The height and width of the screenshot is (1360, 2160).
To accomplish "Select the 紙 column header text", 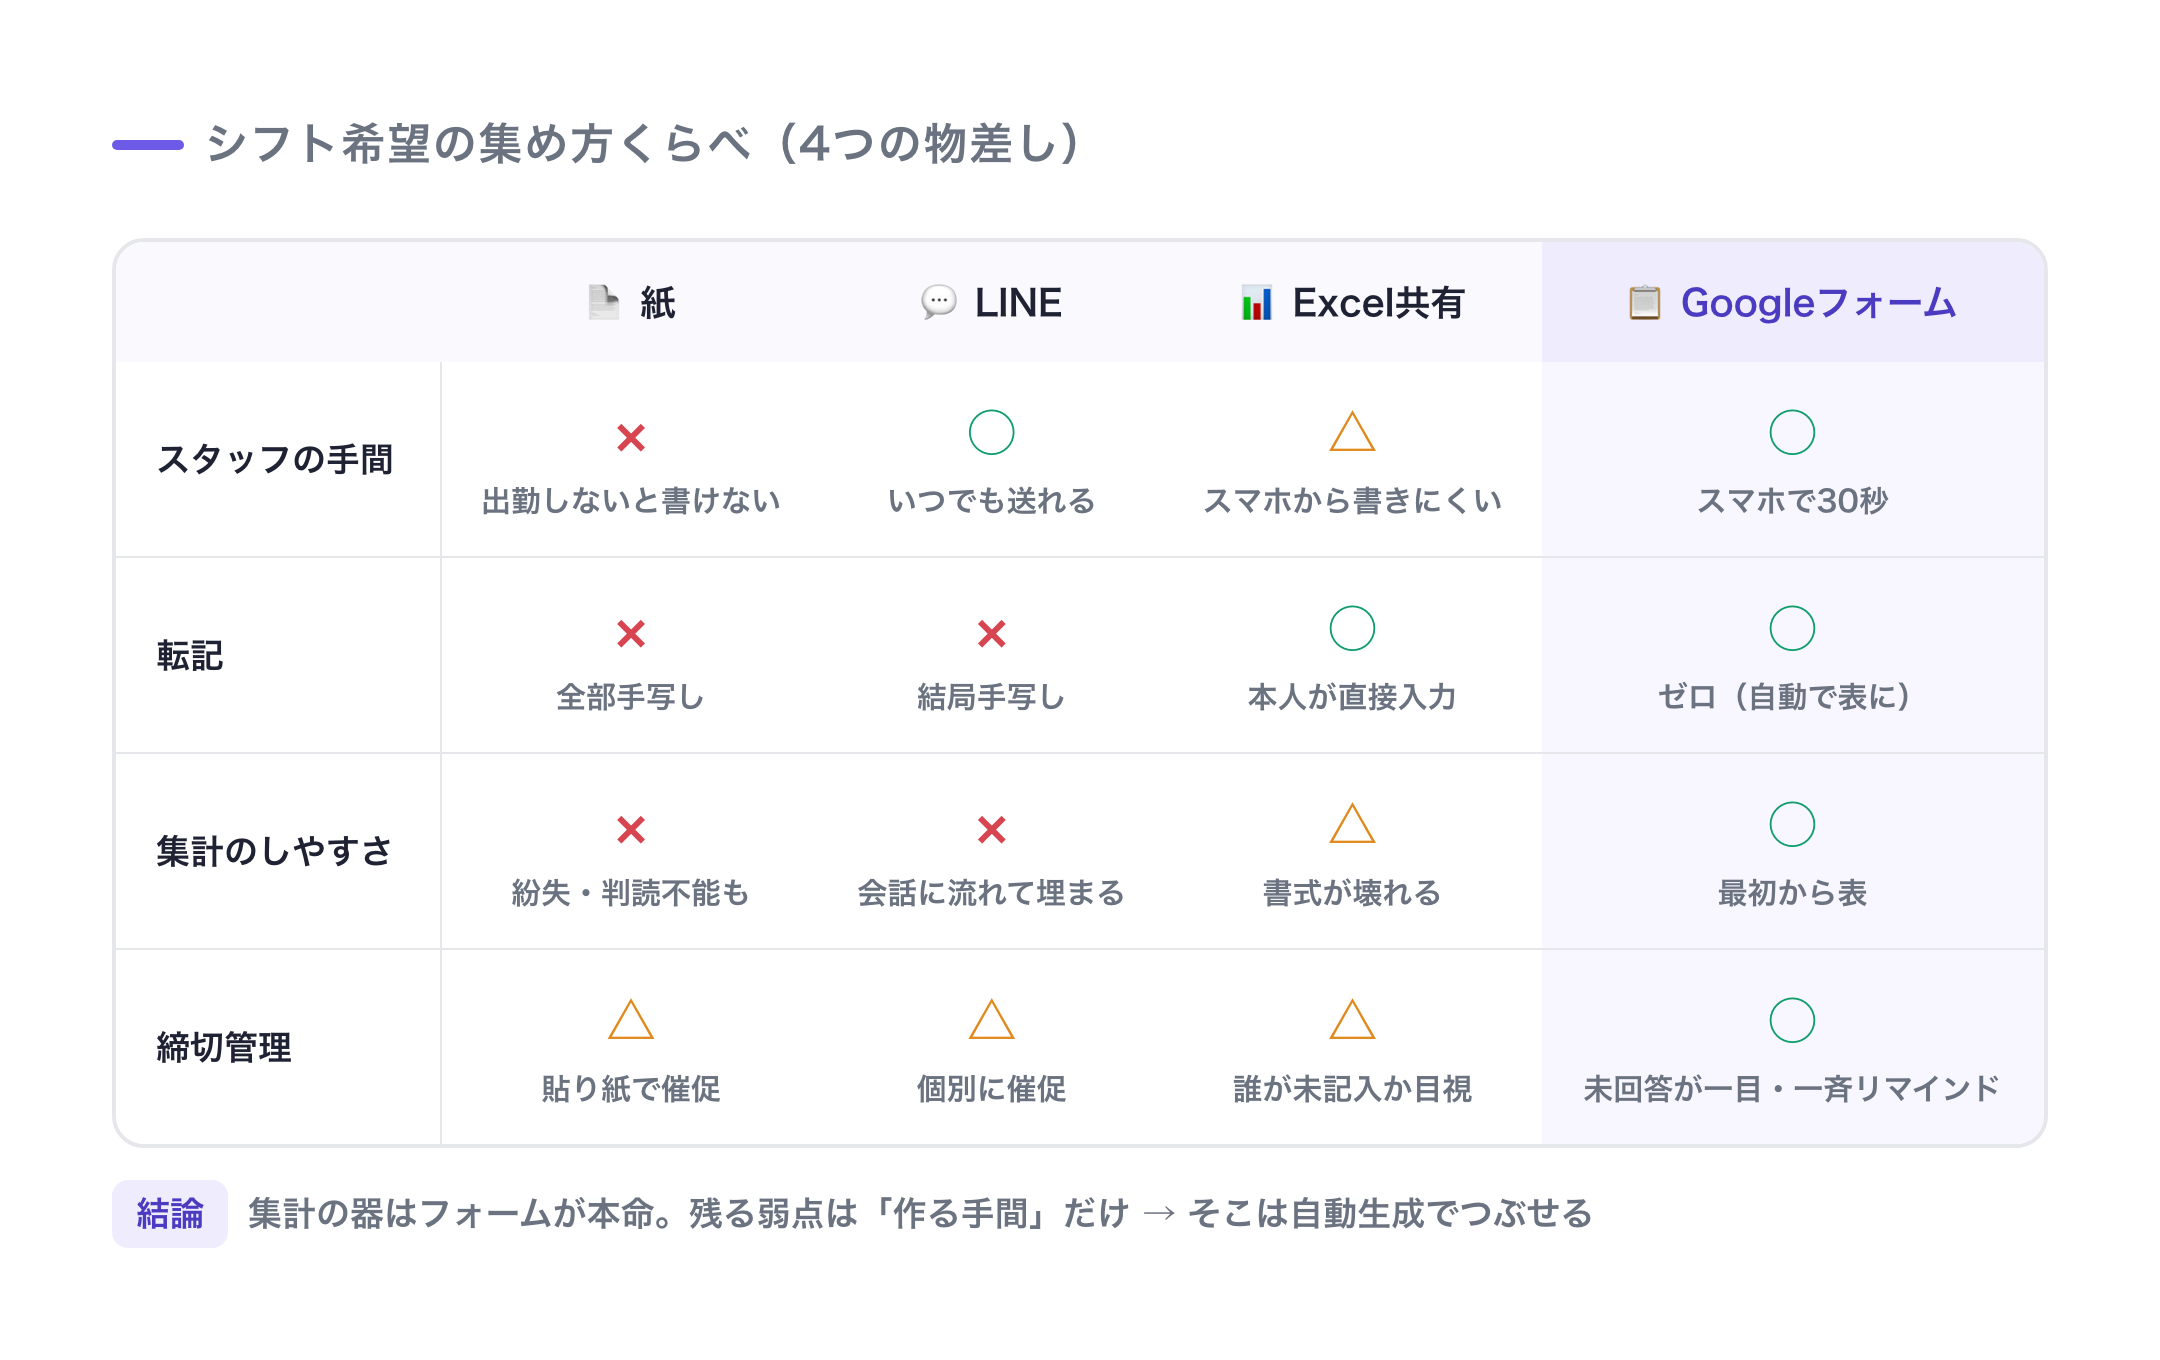I will tap(658, 303).
